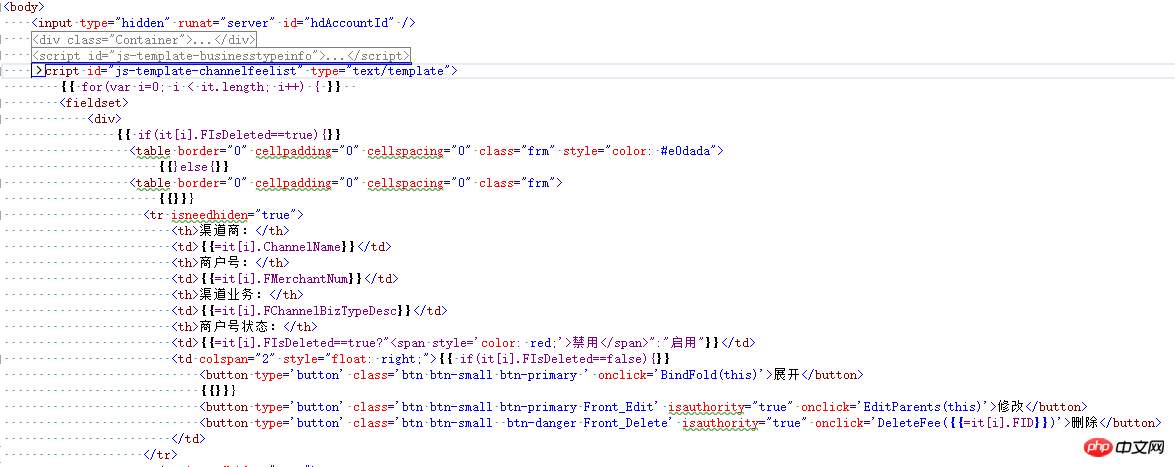Viewport: 1175px width, 467px height.
Task: Click the 渠道业务: header cell text
Action: [233, 295]
